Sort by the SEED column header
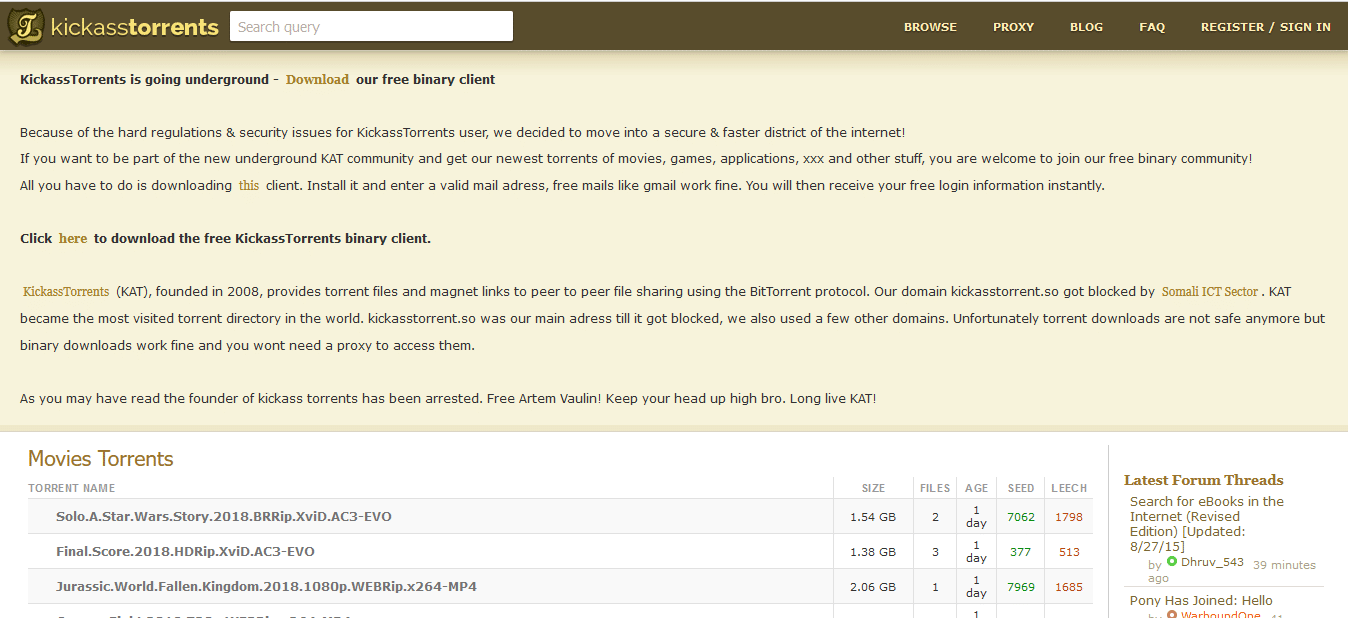 1021,488
